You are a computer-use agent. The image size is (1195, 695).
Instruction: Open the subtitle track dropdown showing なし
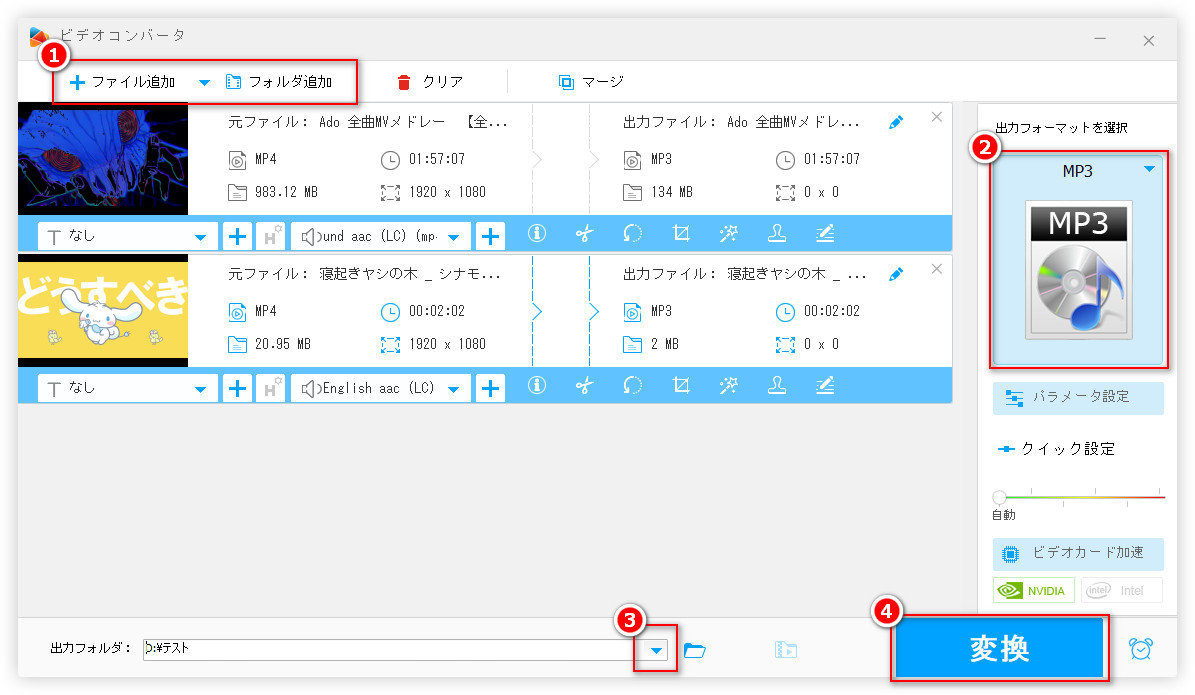point(127,234)
